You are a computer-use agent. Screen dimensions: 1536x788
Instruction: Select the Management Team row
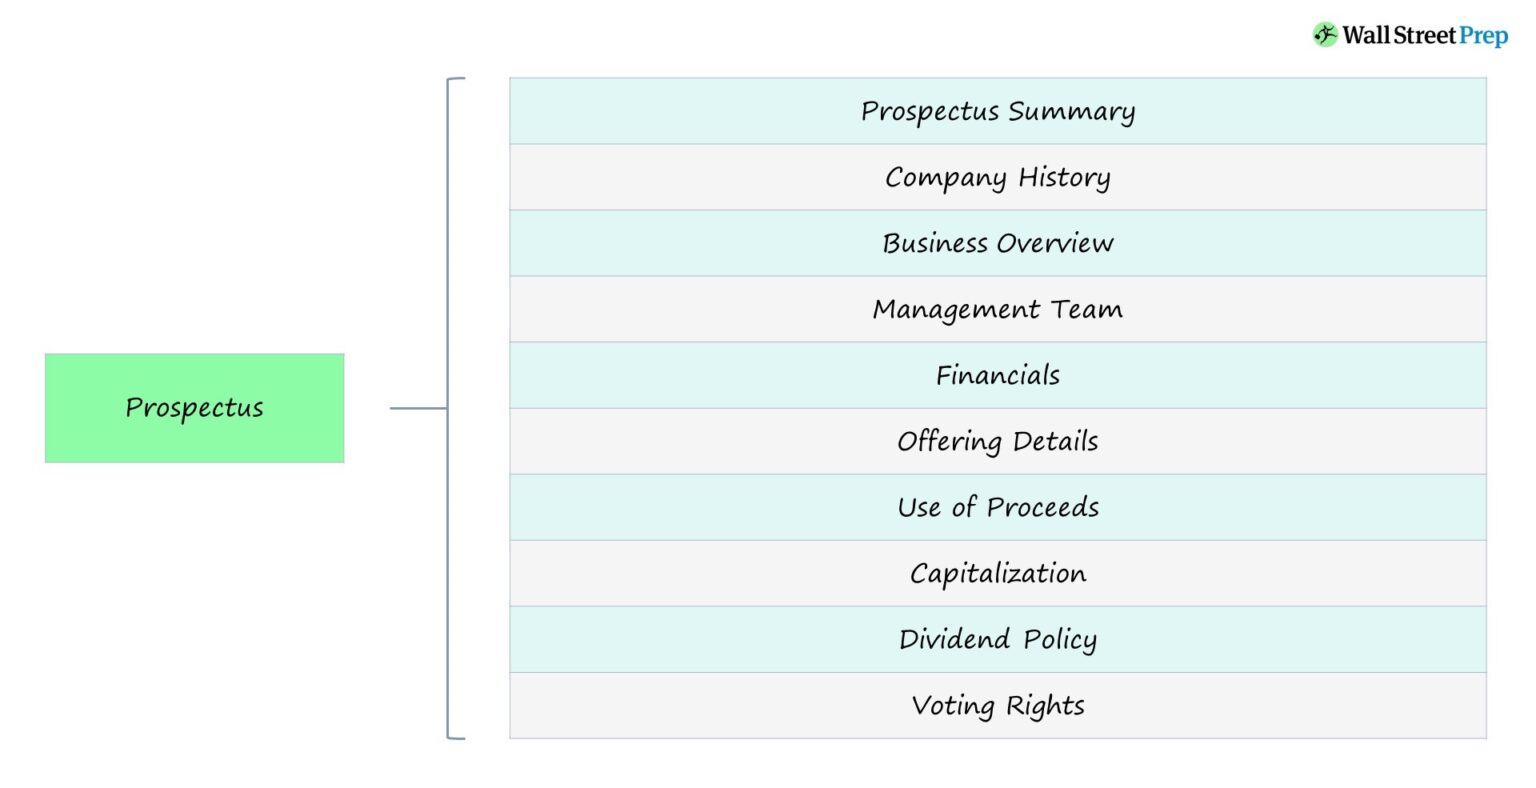point(998,309)
